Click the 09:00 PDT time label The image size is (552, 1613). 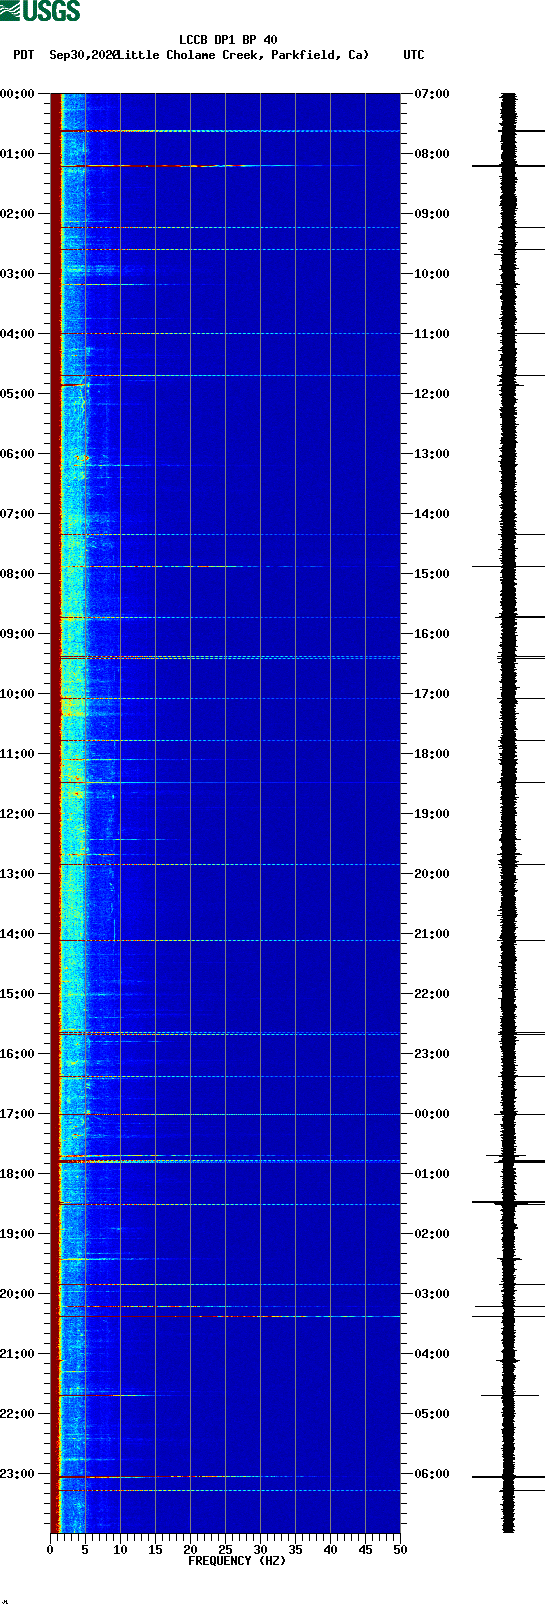(x=18, y=634)
